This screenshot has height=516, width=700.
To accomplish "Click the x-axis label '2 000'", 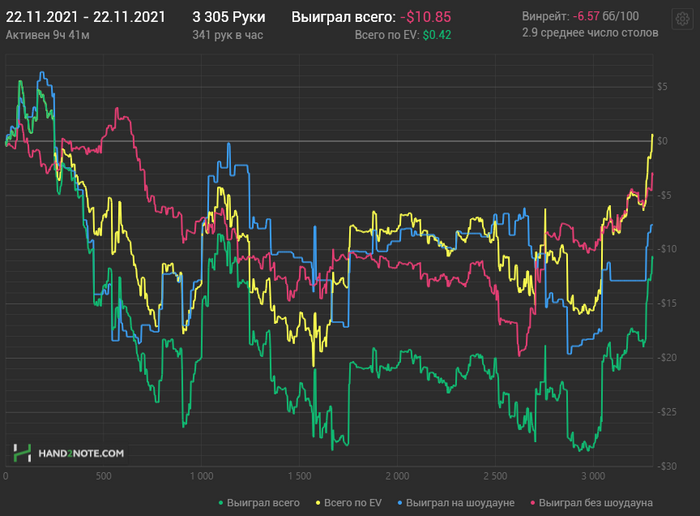I will [x=397, y=476].
